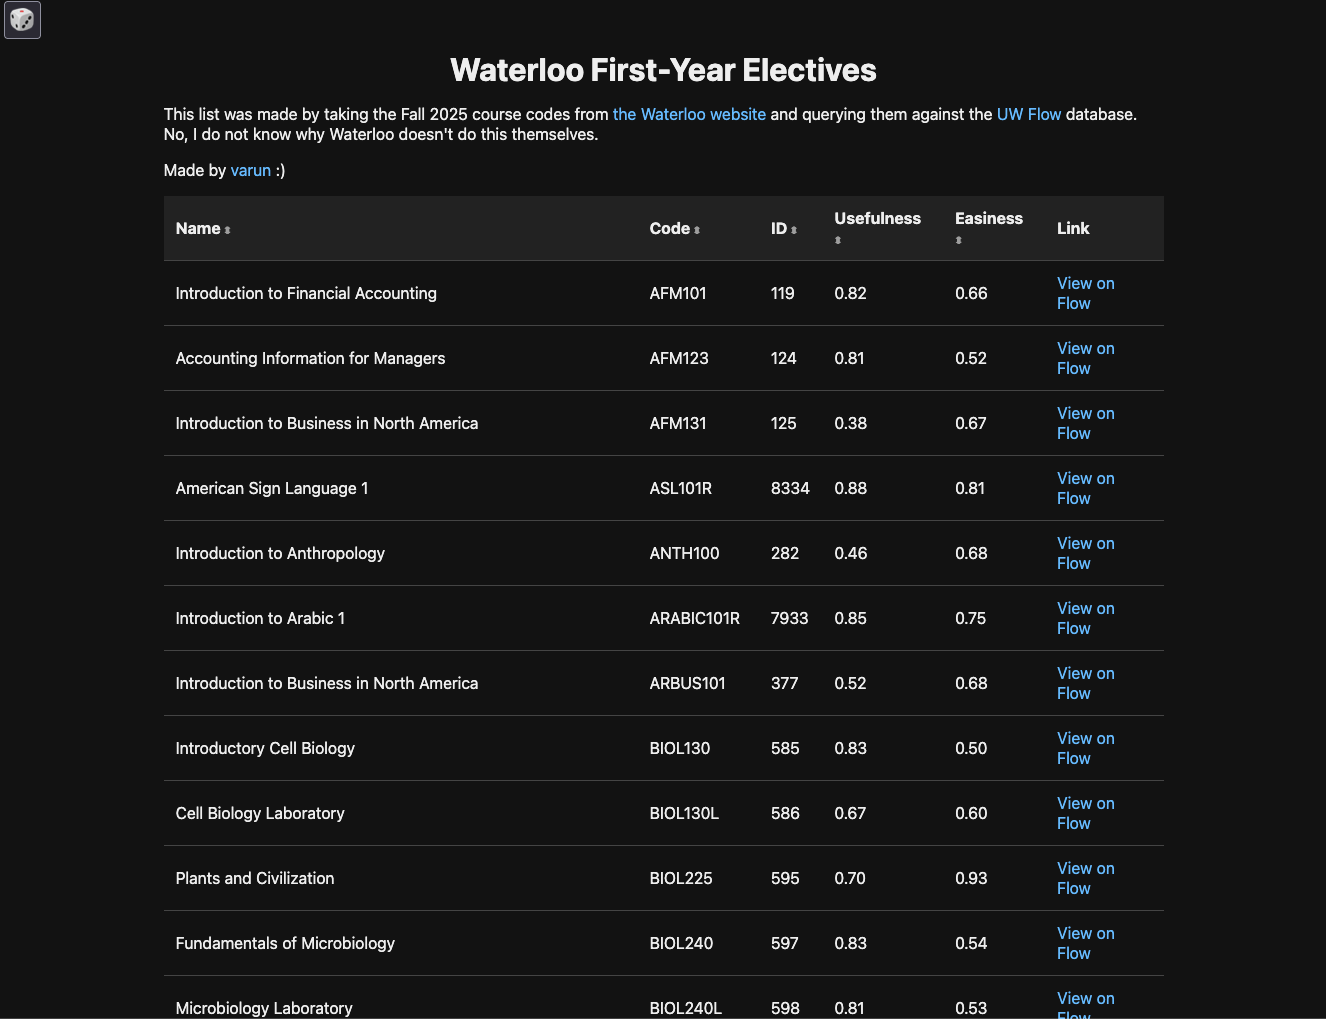This screenshot has width=1326, height=1019.
Task: Click the Link column header
Action: (1073, 228)
